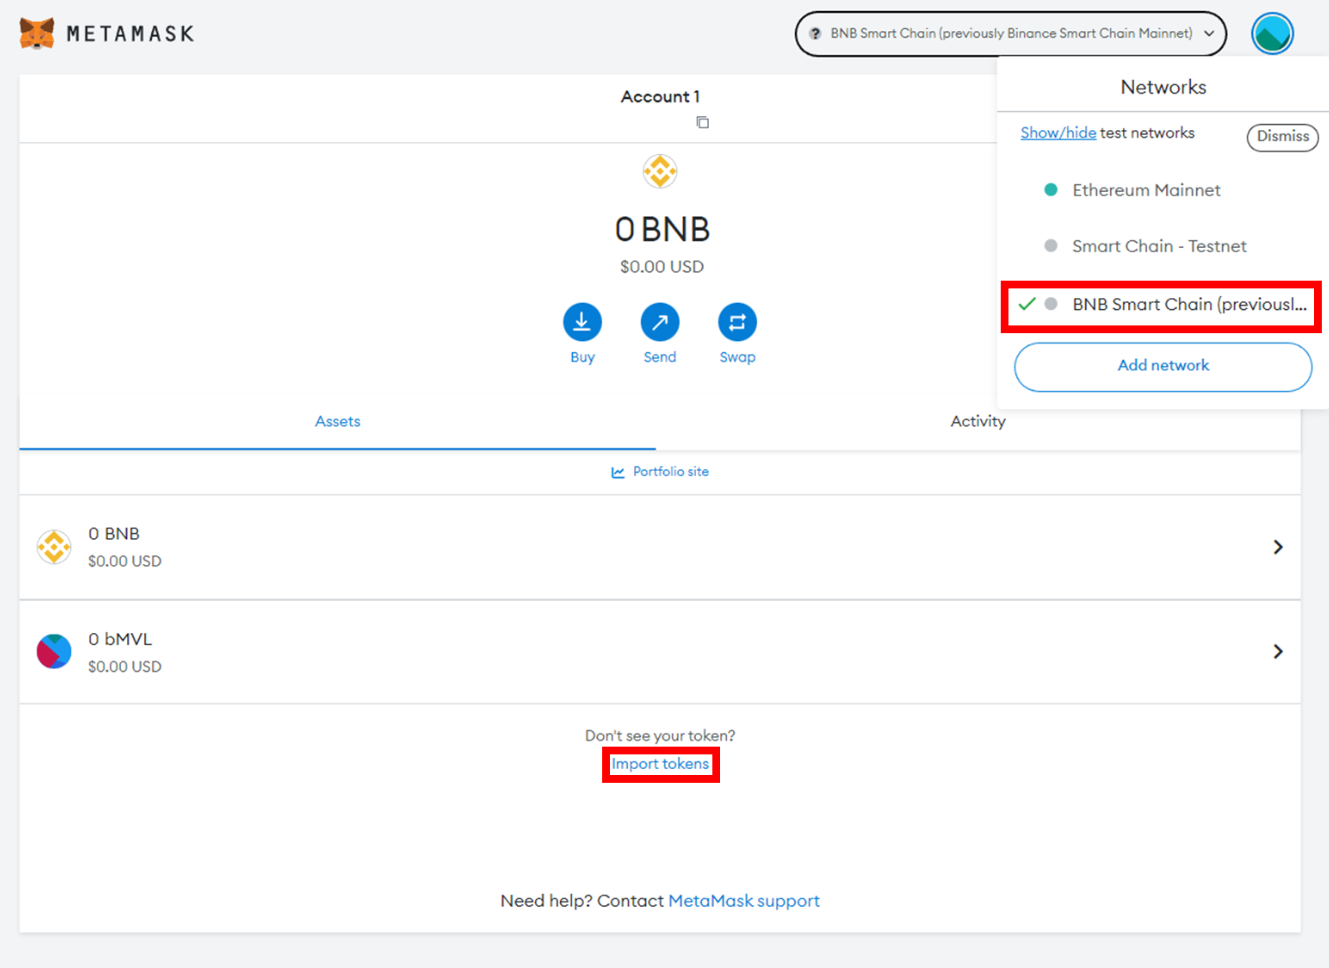This screenshot has height=968, width=1329.
Task: Open the network selector dropdown
Action: pos(1010,33)
